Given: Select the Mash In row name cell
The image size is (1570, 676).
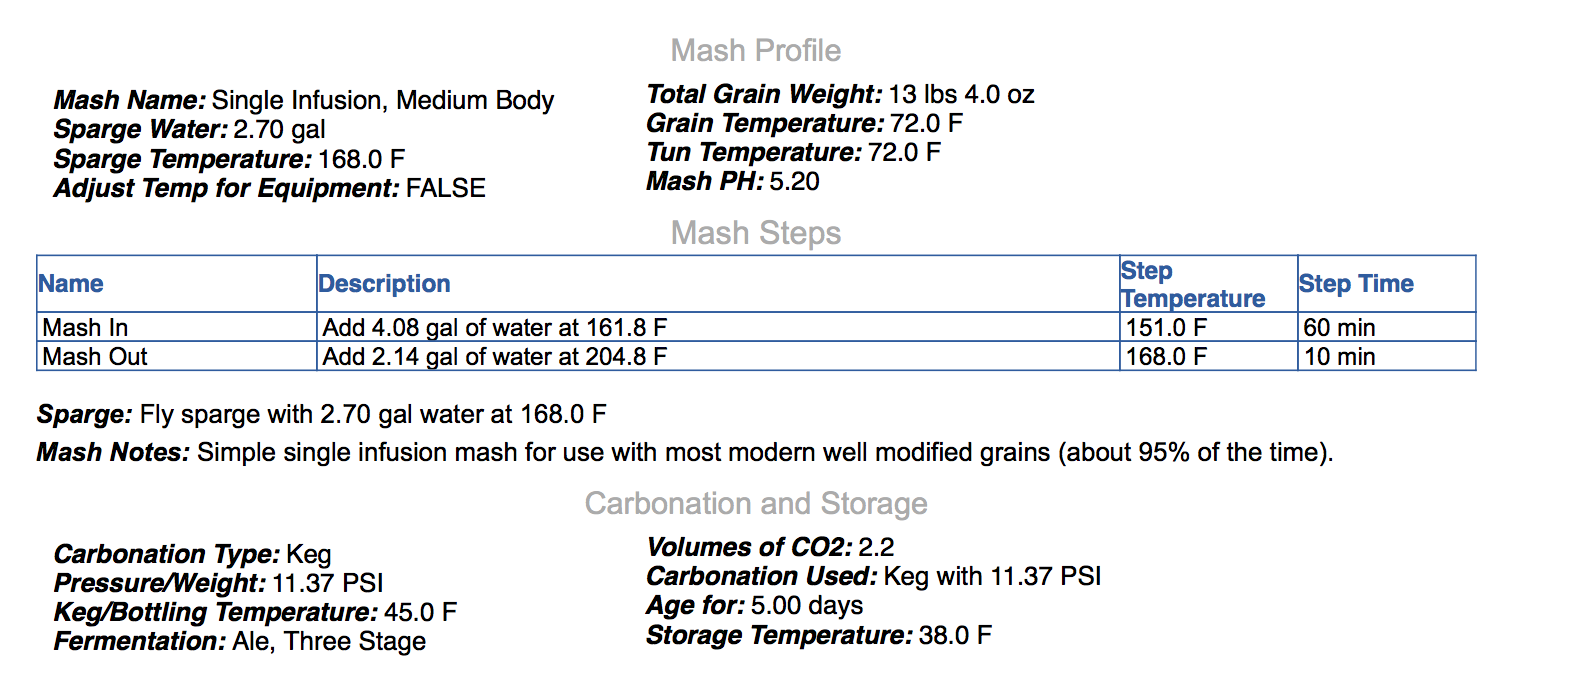Looking at the screenshot, I should [x=85, y=328].
